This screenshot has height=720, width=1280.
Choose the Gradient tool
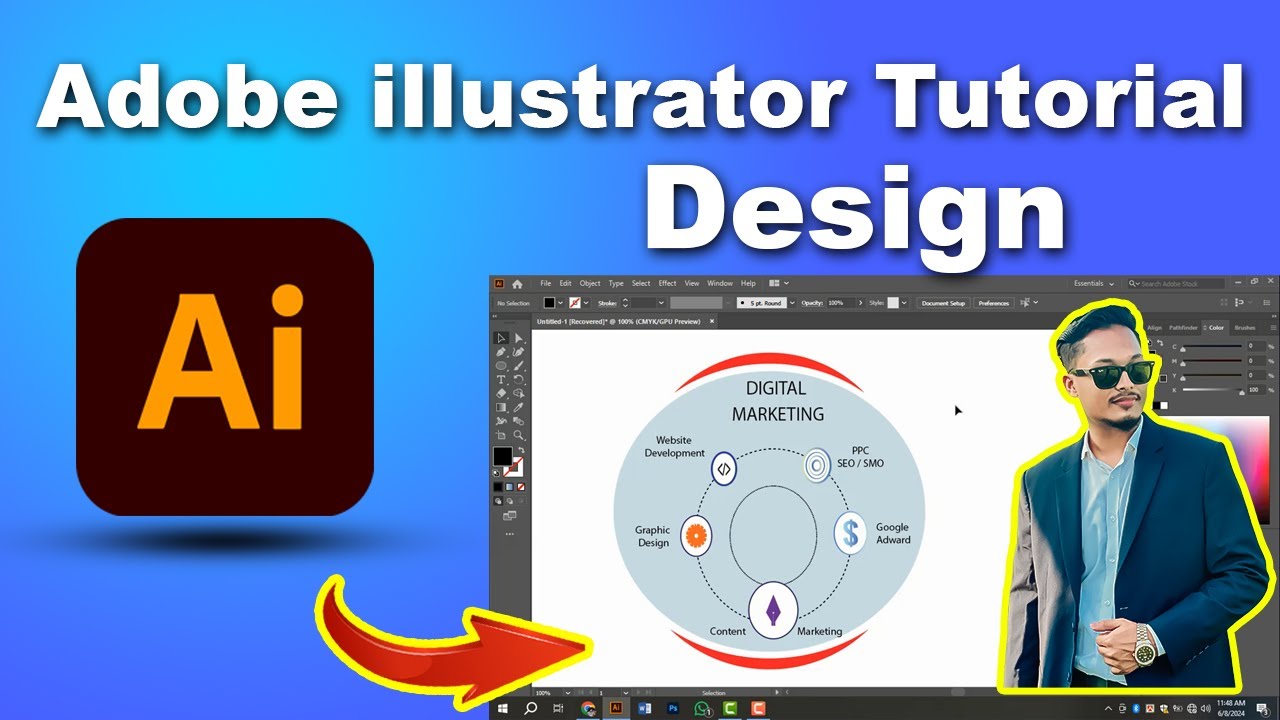pos(501,407)
